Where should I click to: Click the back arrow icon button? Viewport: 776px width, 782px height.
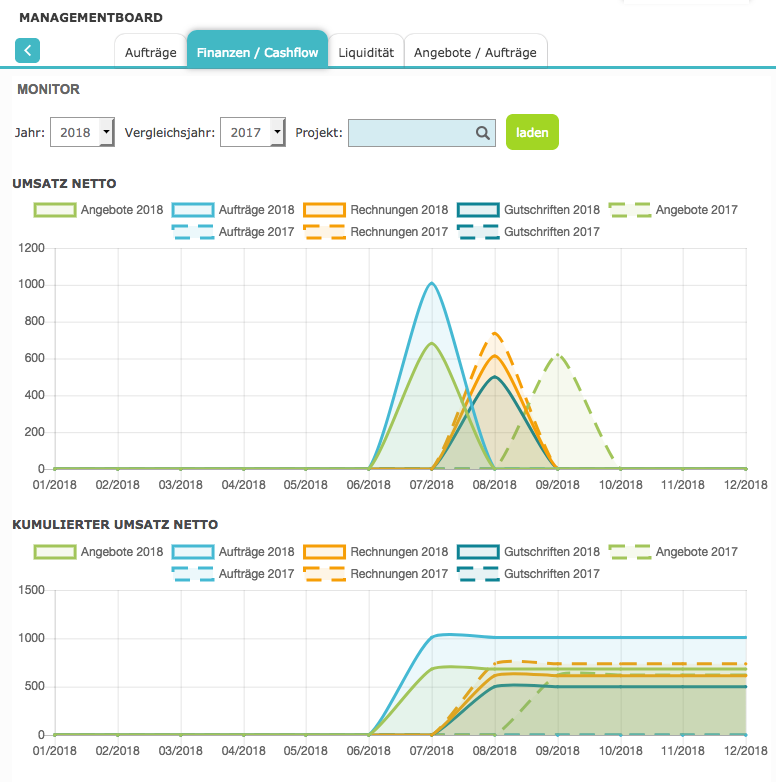pos(28,50)
